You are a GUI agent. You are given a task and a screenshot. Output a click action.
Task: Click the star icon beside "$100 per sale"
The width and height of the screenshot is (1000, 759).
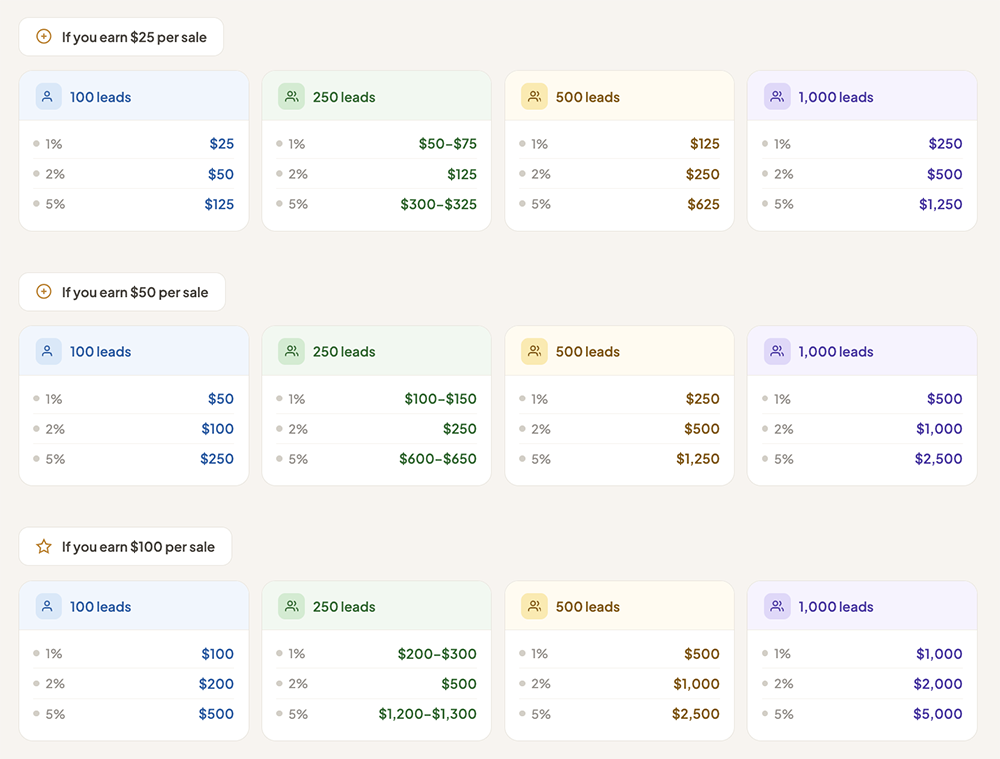(x=43, y=547)
